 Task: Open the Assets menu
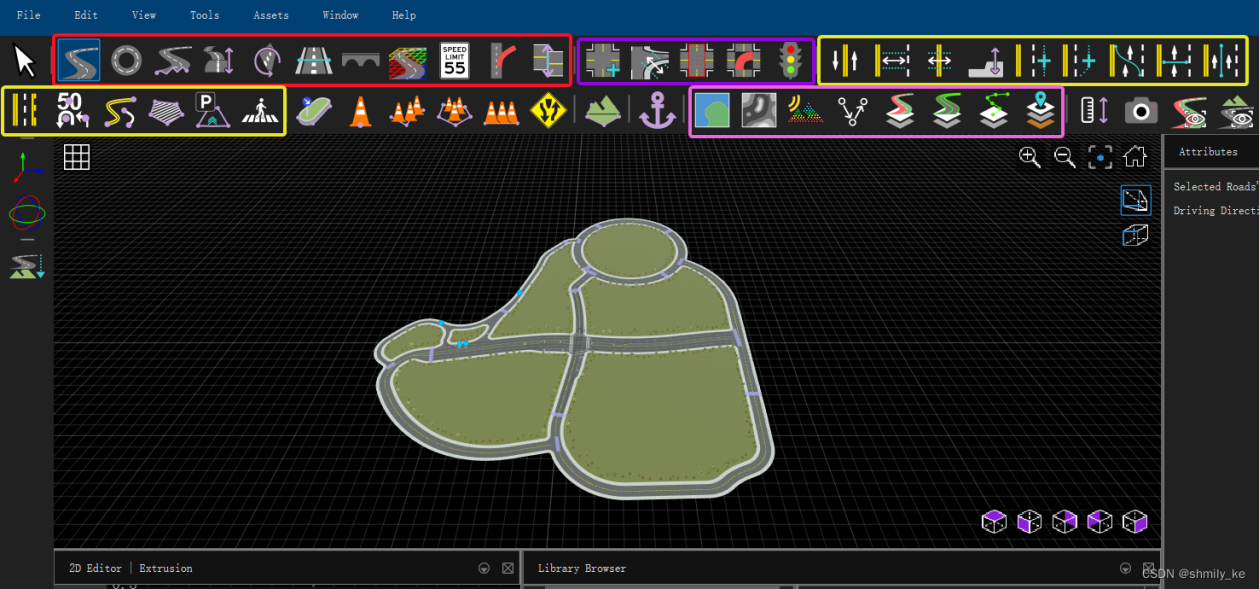[270, 15]
